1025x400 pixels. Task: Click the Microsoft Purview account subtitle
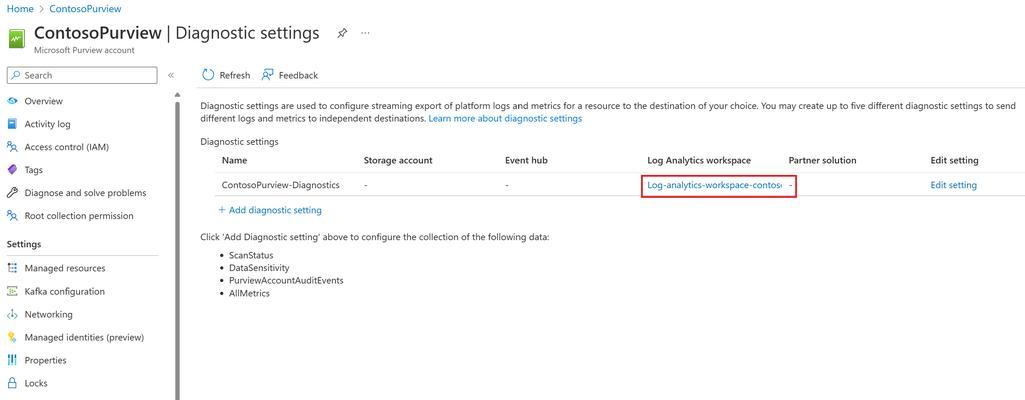click(x=84, y=50)
